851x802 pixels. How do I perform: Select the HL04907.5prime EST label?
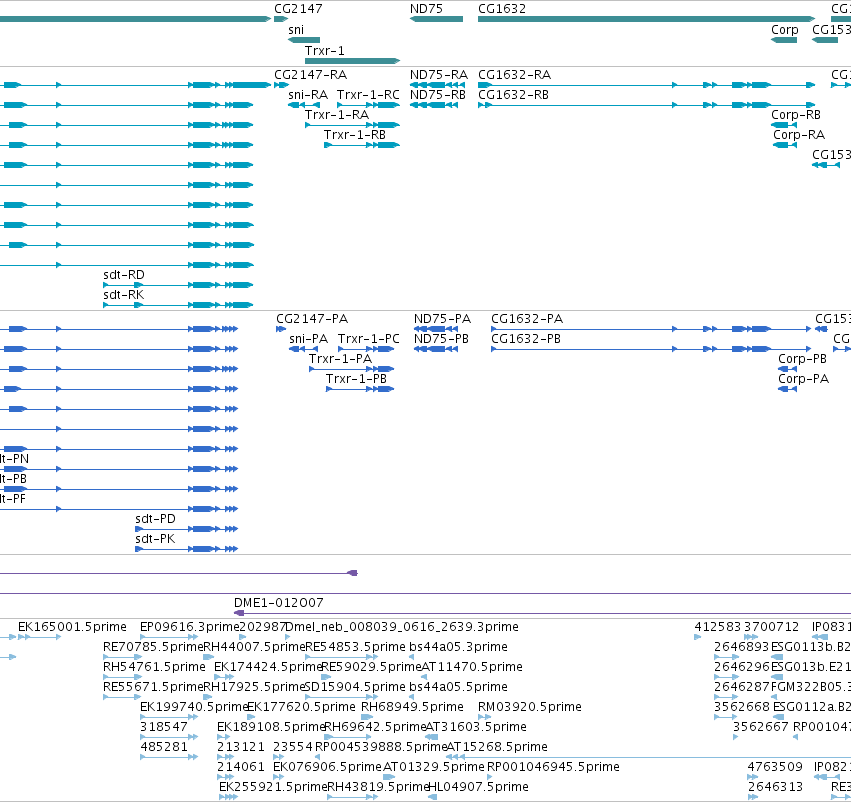(478, 787)
